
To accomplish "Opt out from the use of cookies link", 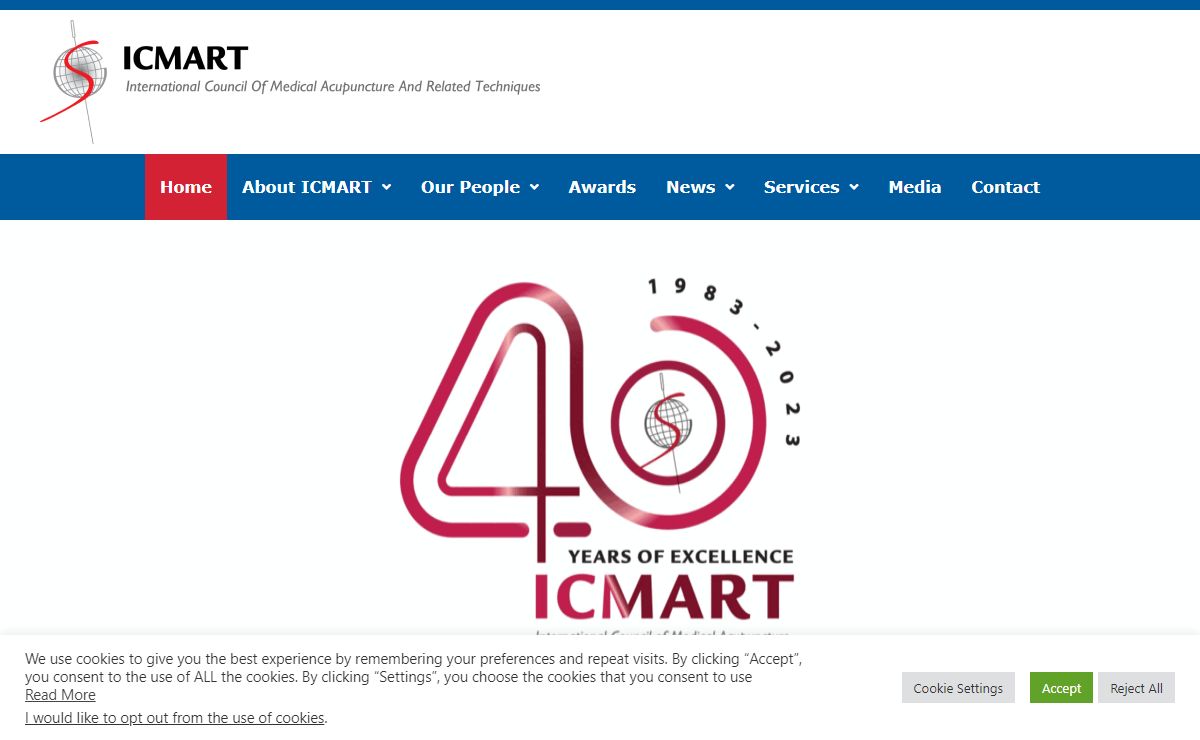I will coord(175,718).
